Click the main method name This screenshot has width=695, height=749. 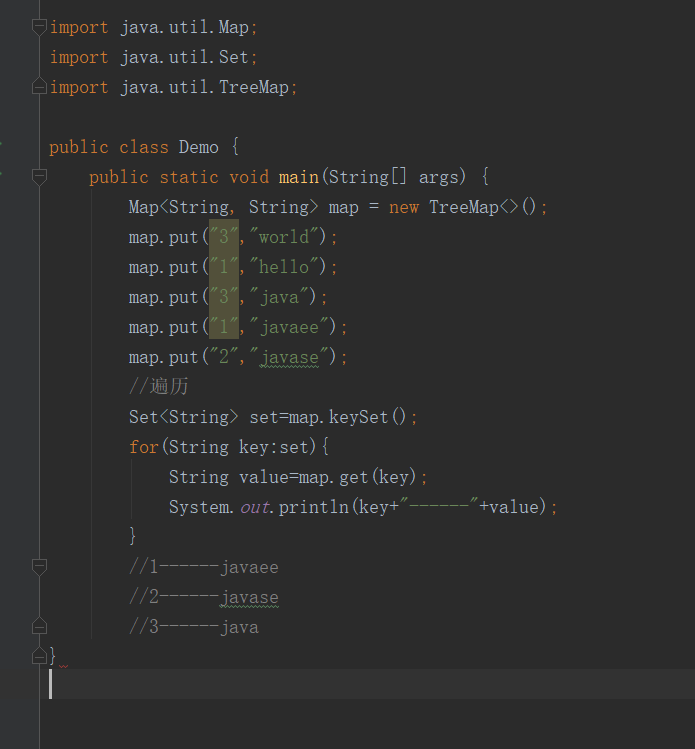[x=299, y=177]
